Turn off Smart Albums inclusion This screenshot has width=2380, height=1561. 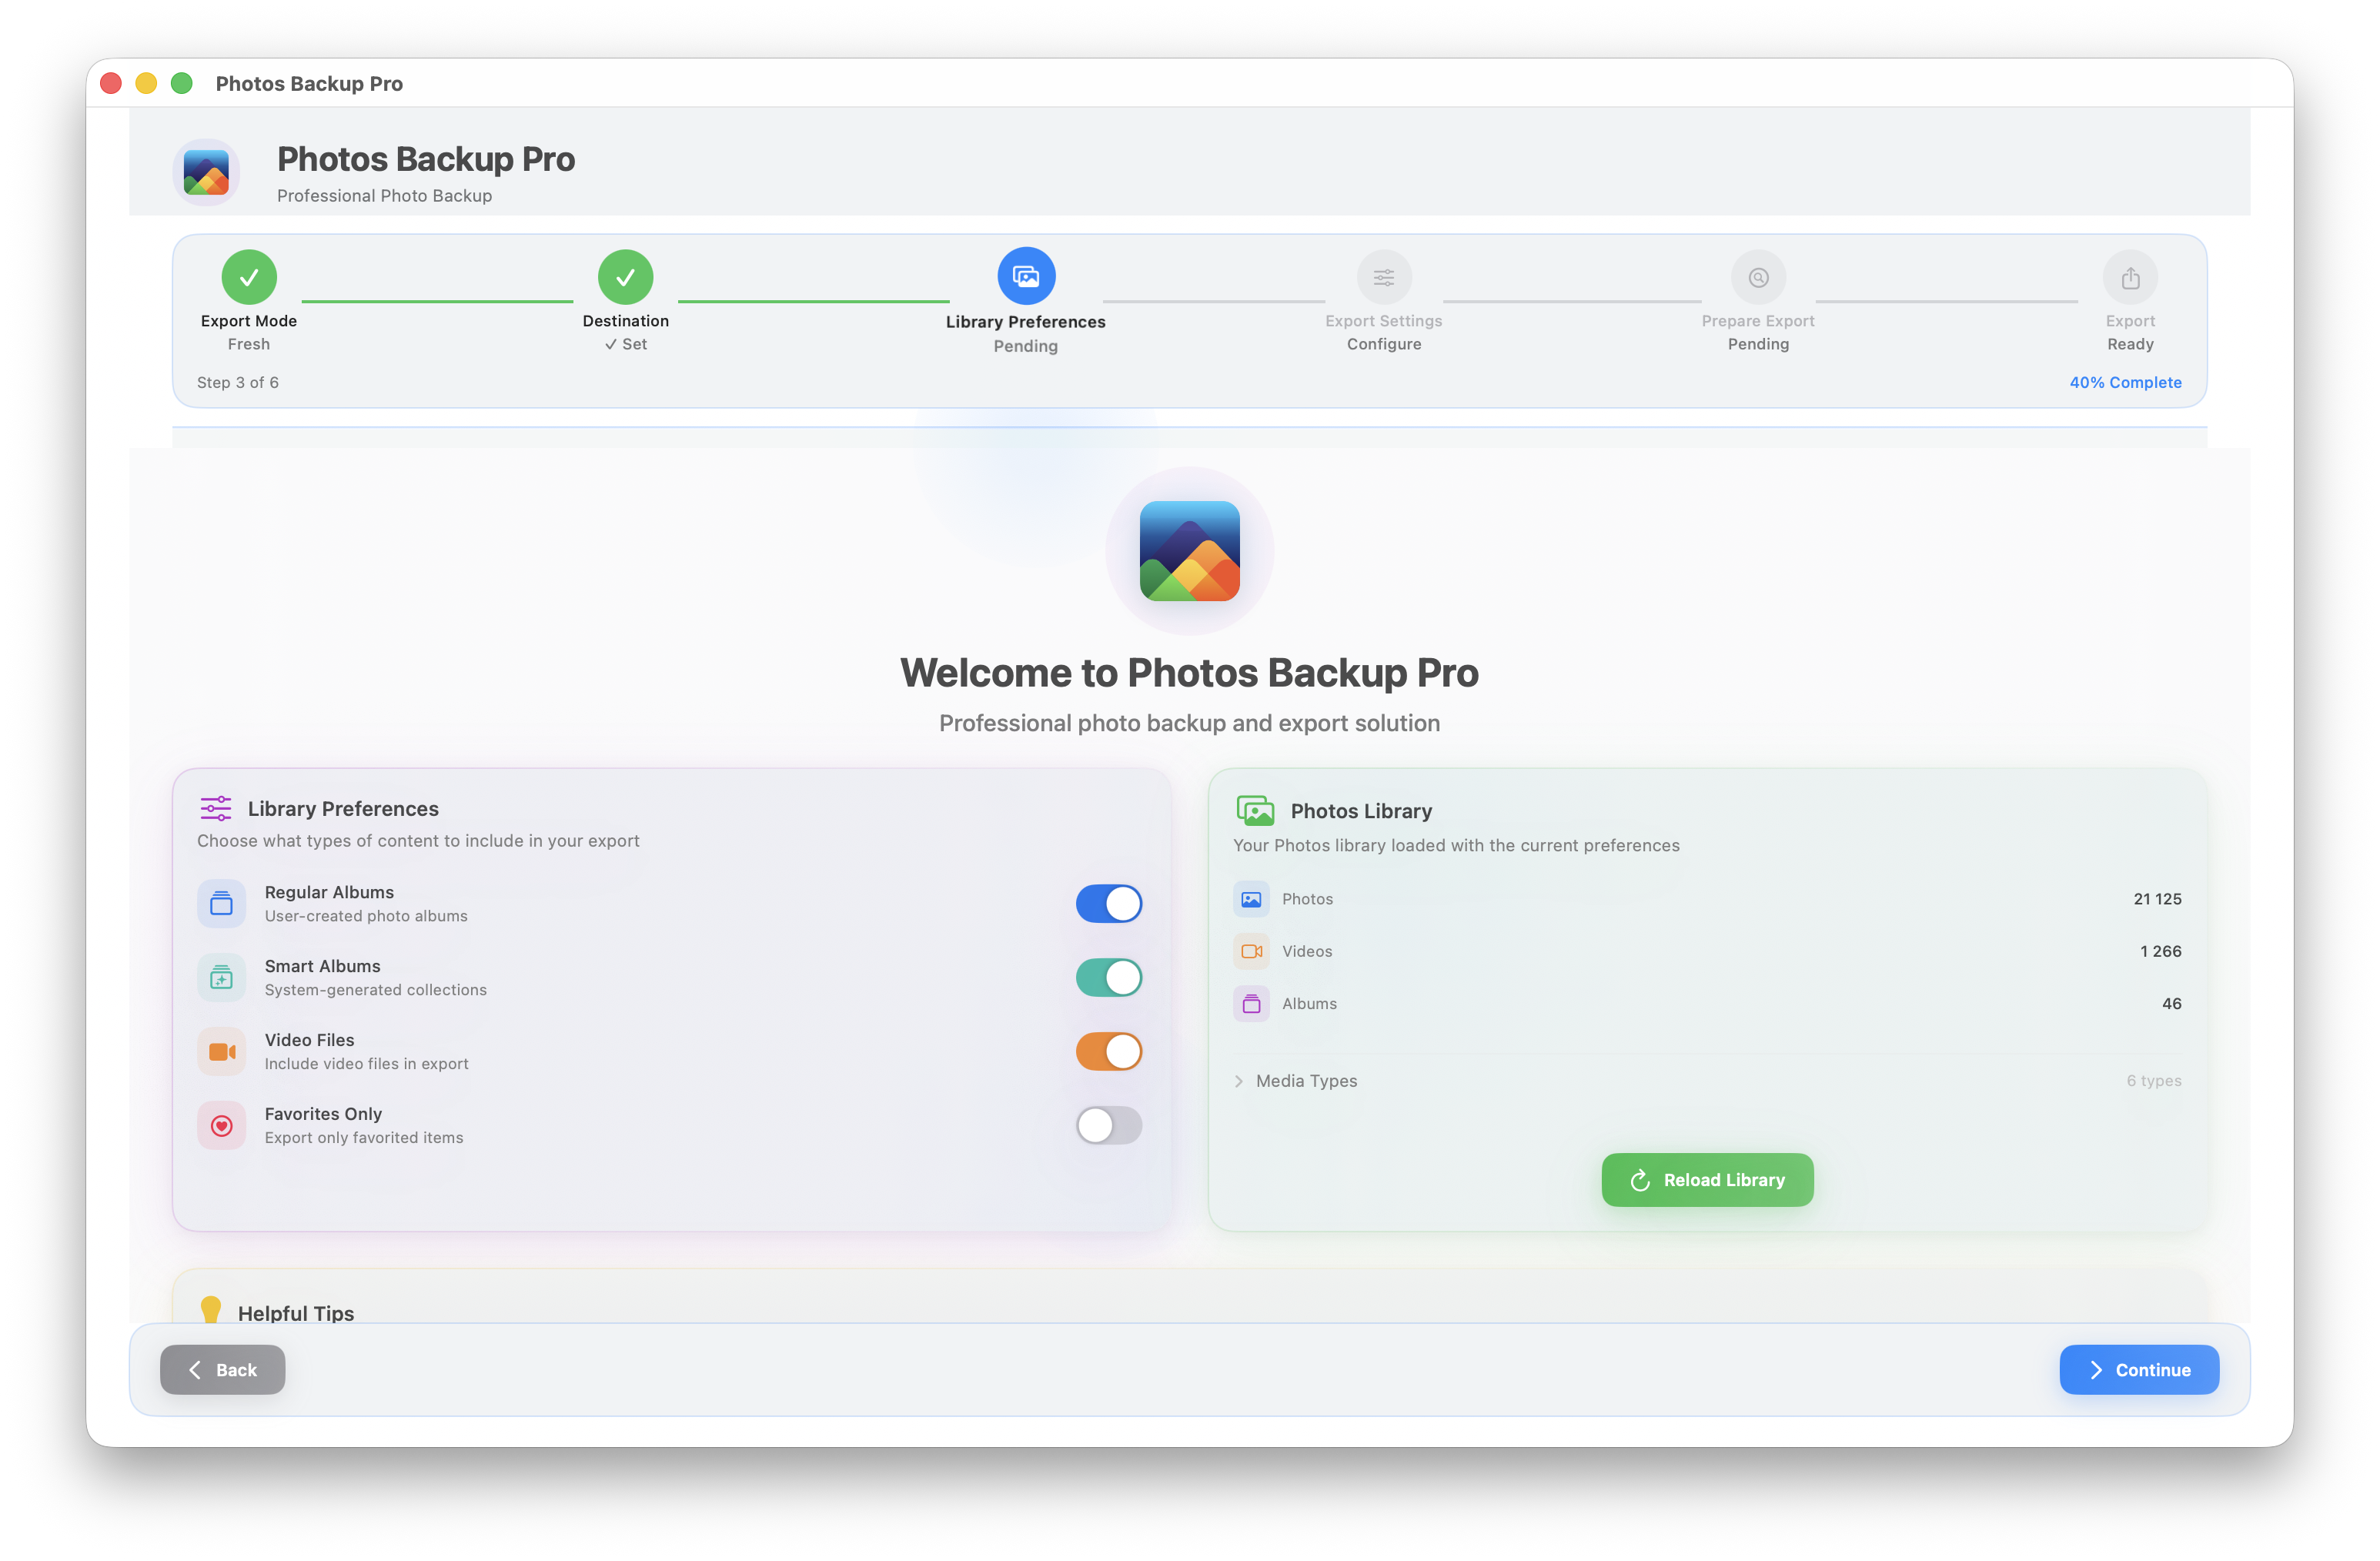point(1109,977)
